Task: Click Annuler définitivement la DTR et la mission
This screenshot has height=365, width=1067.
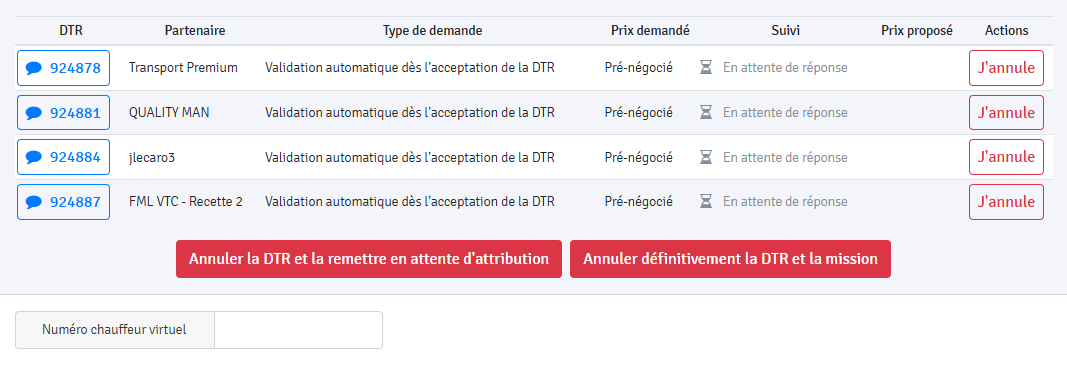Action: point(730,259)
